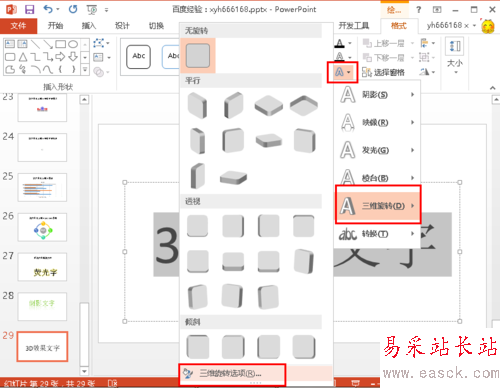Choose the first preset under 透视
Screen dimensions: 500x388
coord(198,226)
